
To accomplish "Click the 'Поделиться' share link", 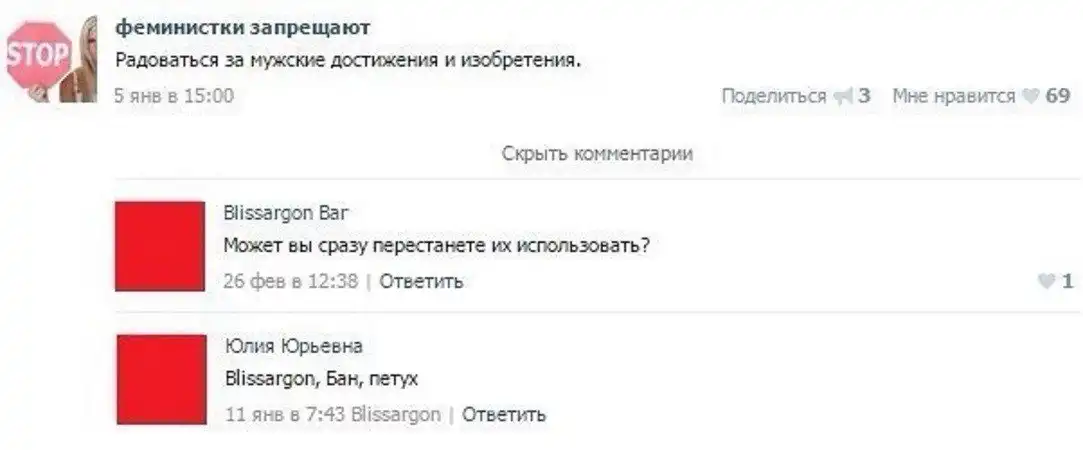I will (x=773, y=96).
